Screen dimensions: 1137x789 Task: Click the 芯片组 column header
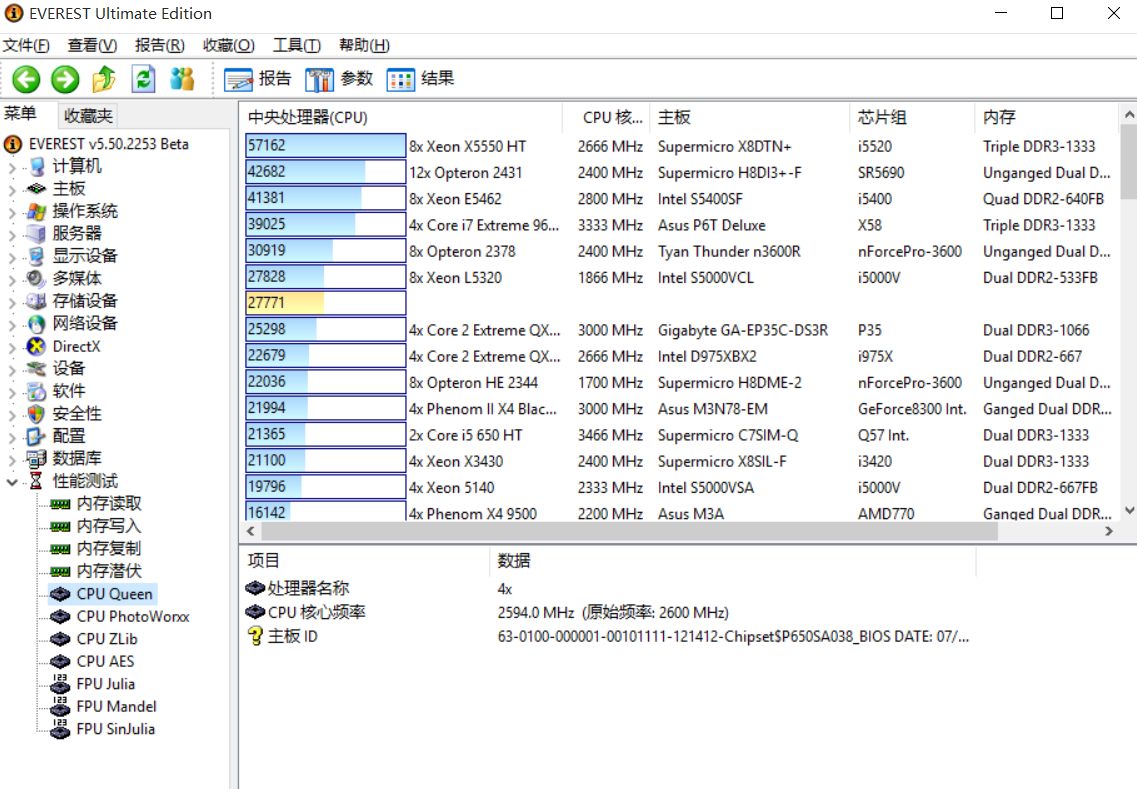912,117
